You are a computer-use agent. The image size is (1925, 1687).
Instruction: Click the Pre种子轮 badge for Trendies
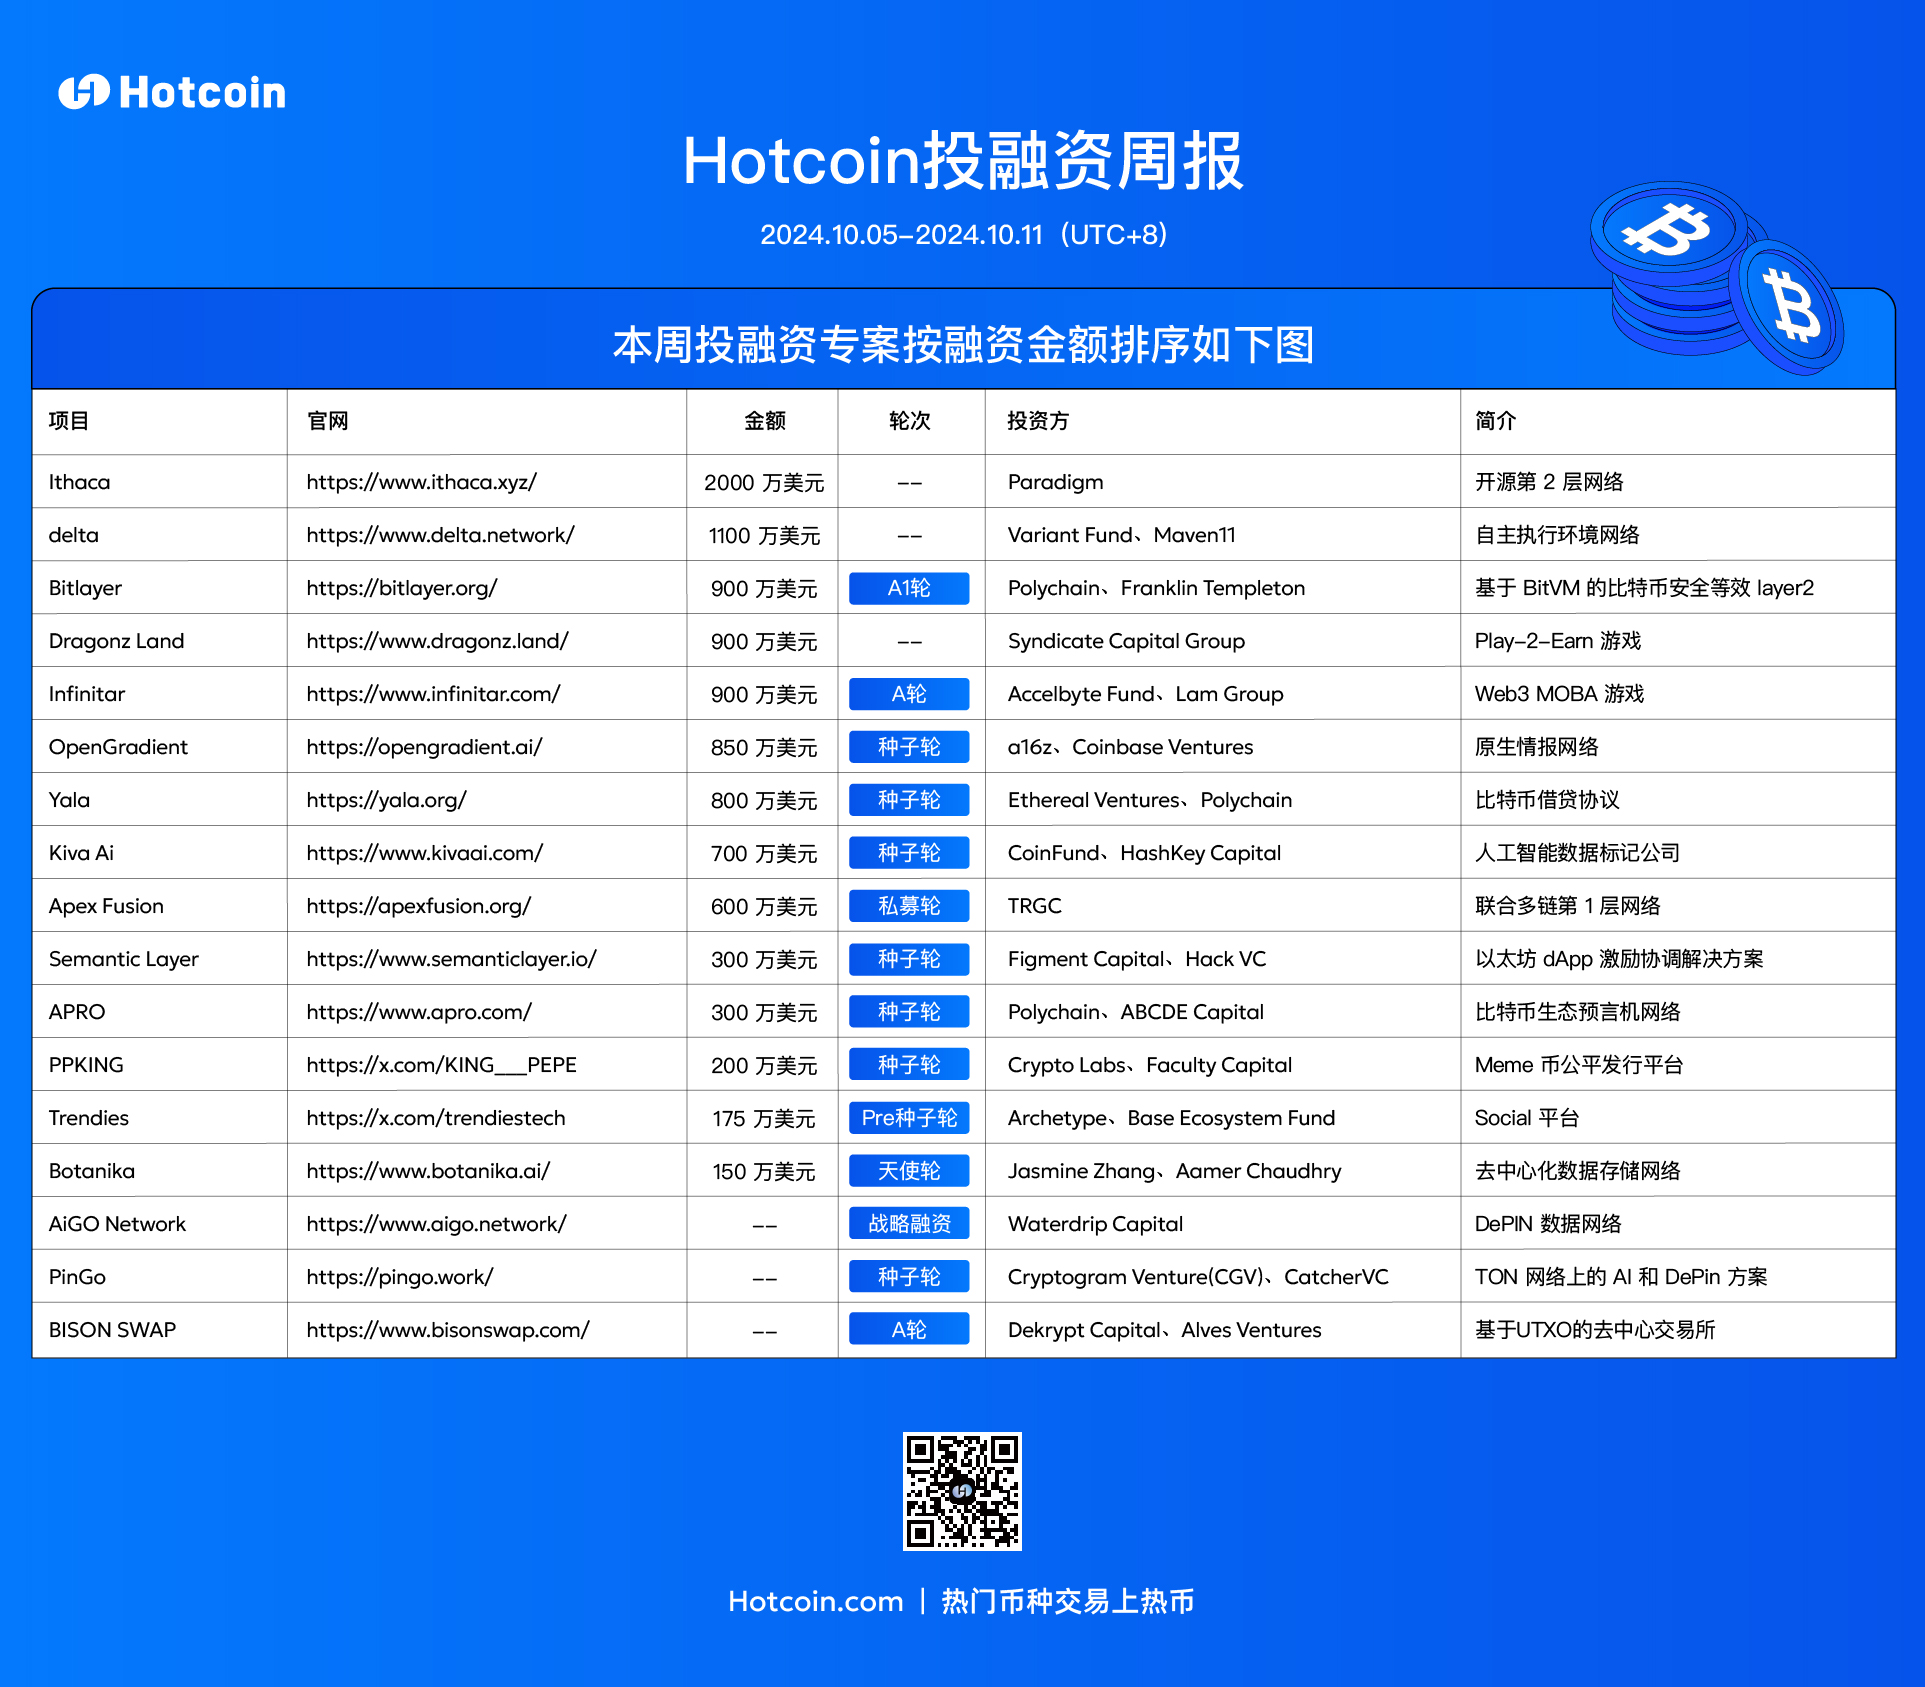click(x=909, y=1118)
